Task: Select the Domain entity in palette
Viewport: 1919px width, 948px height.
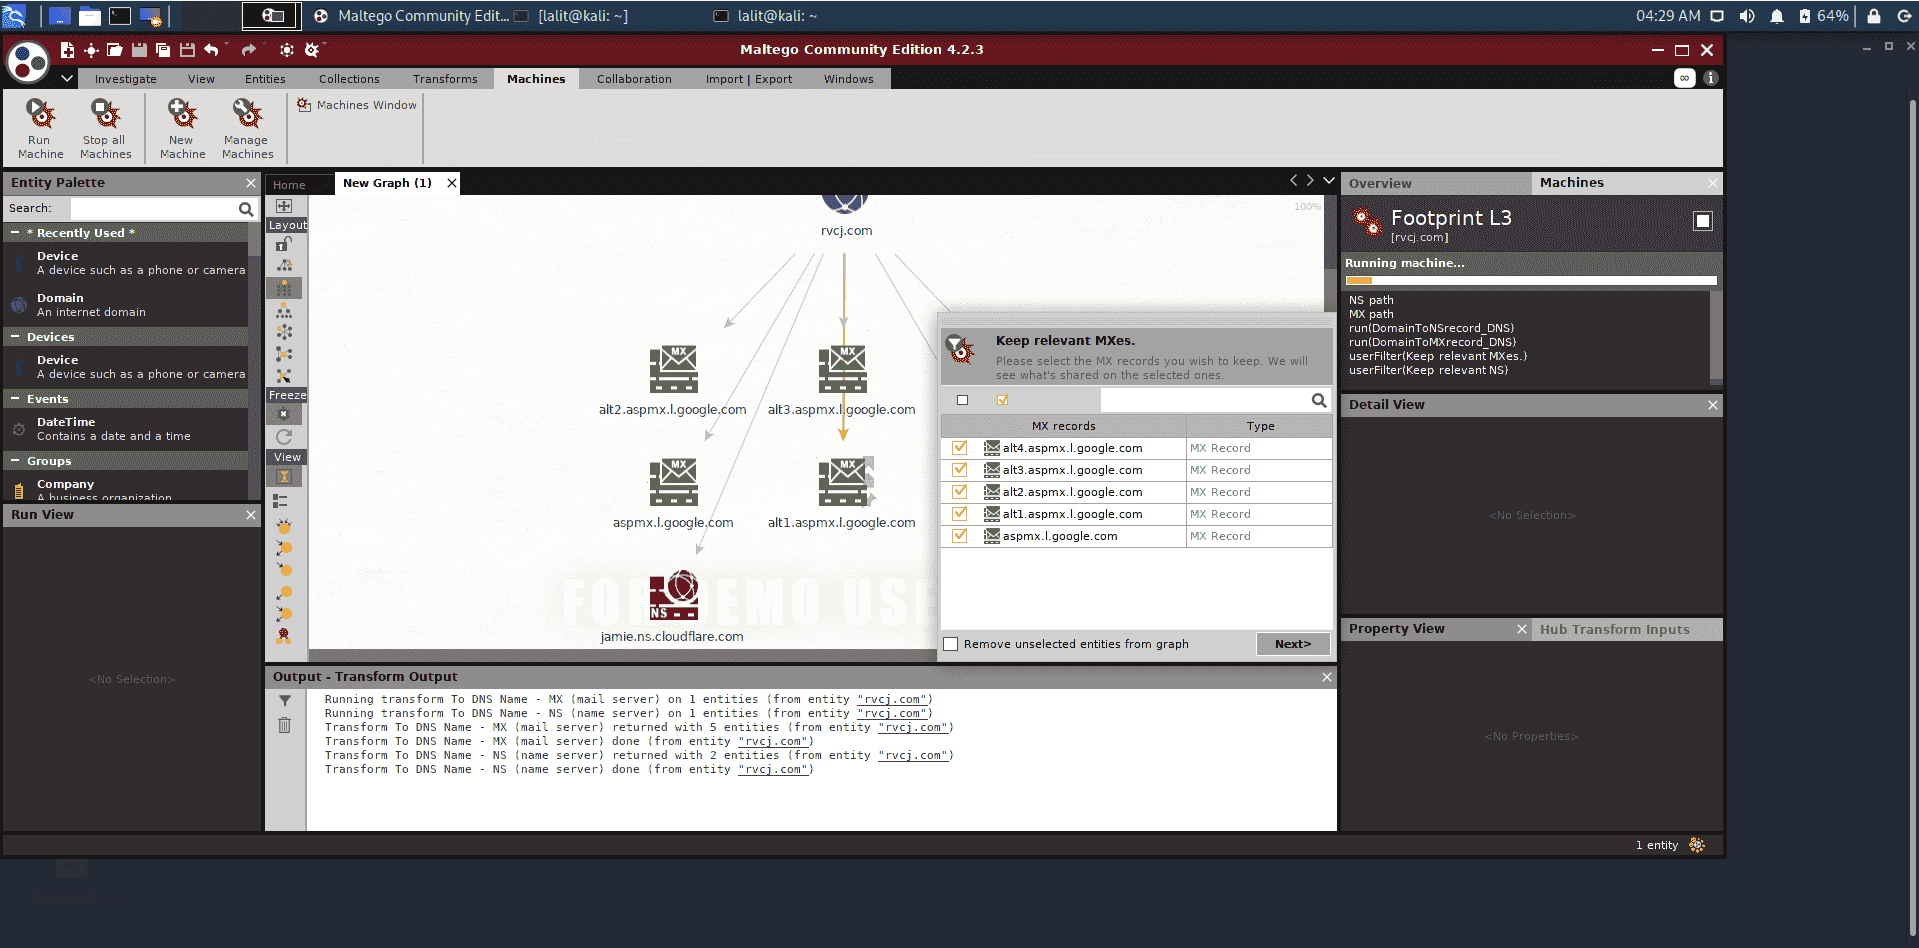Action: 126,305
